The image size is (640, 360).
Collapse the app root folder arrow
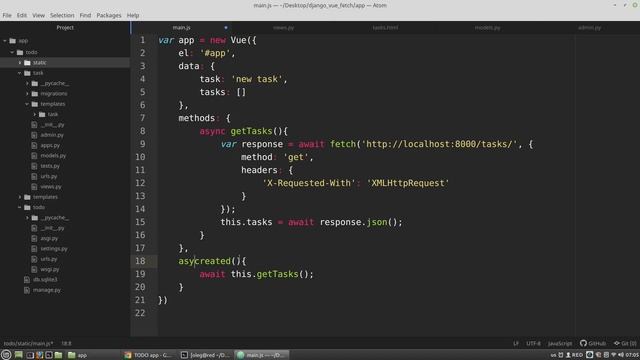tap(5, 40)
